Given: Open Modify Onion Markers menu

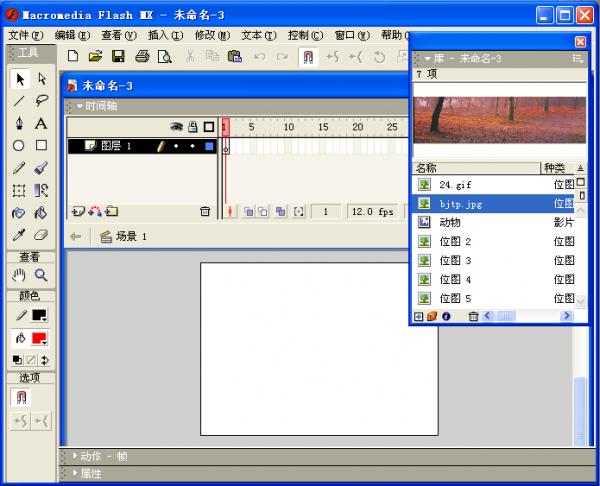Looking at the screenshot, I should point(298,212).
